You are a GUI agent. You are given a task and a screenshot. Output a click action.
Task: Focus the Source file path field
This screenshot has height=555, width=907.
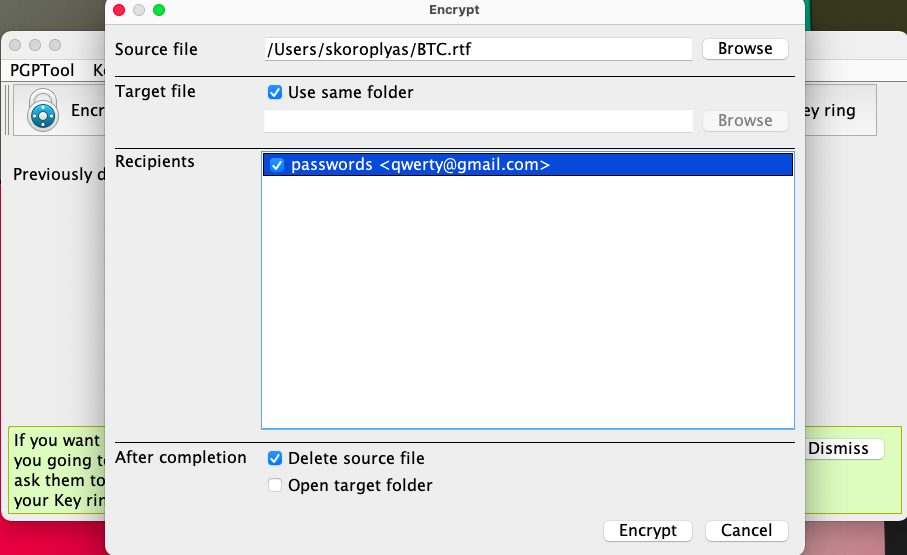tap(477, 48)
